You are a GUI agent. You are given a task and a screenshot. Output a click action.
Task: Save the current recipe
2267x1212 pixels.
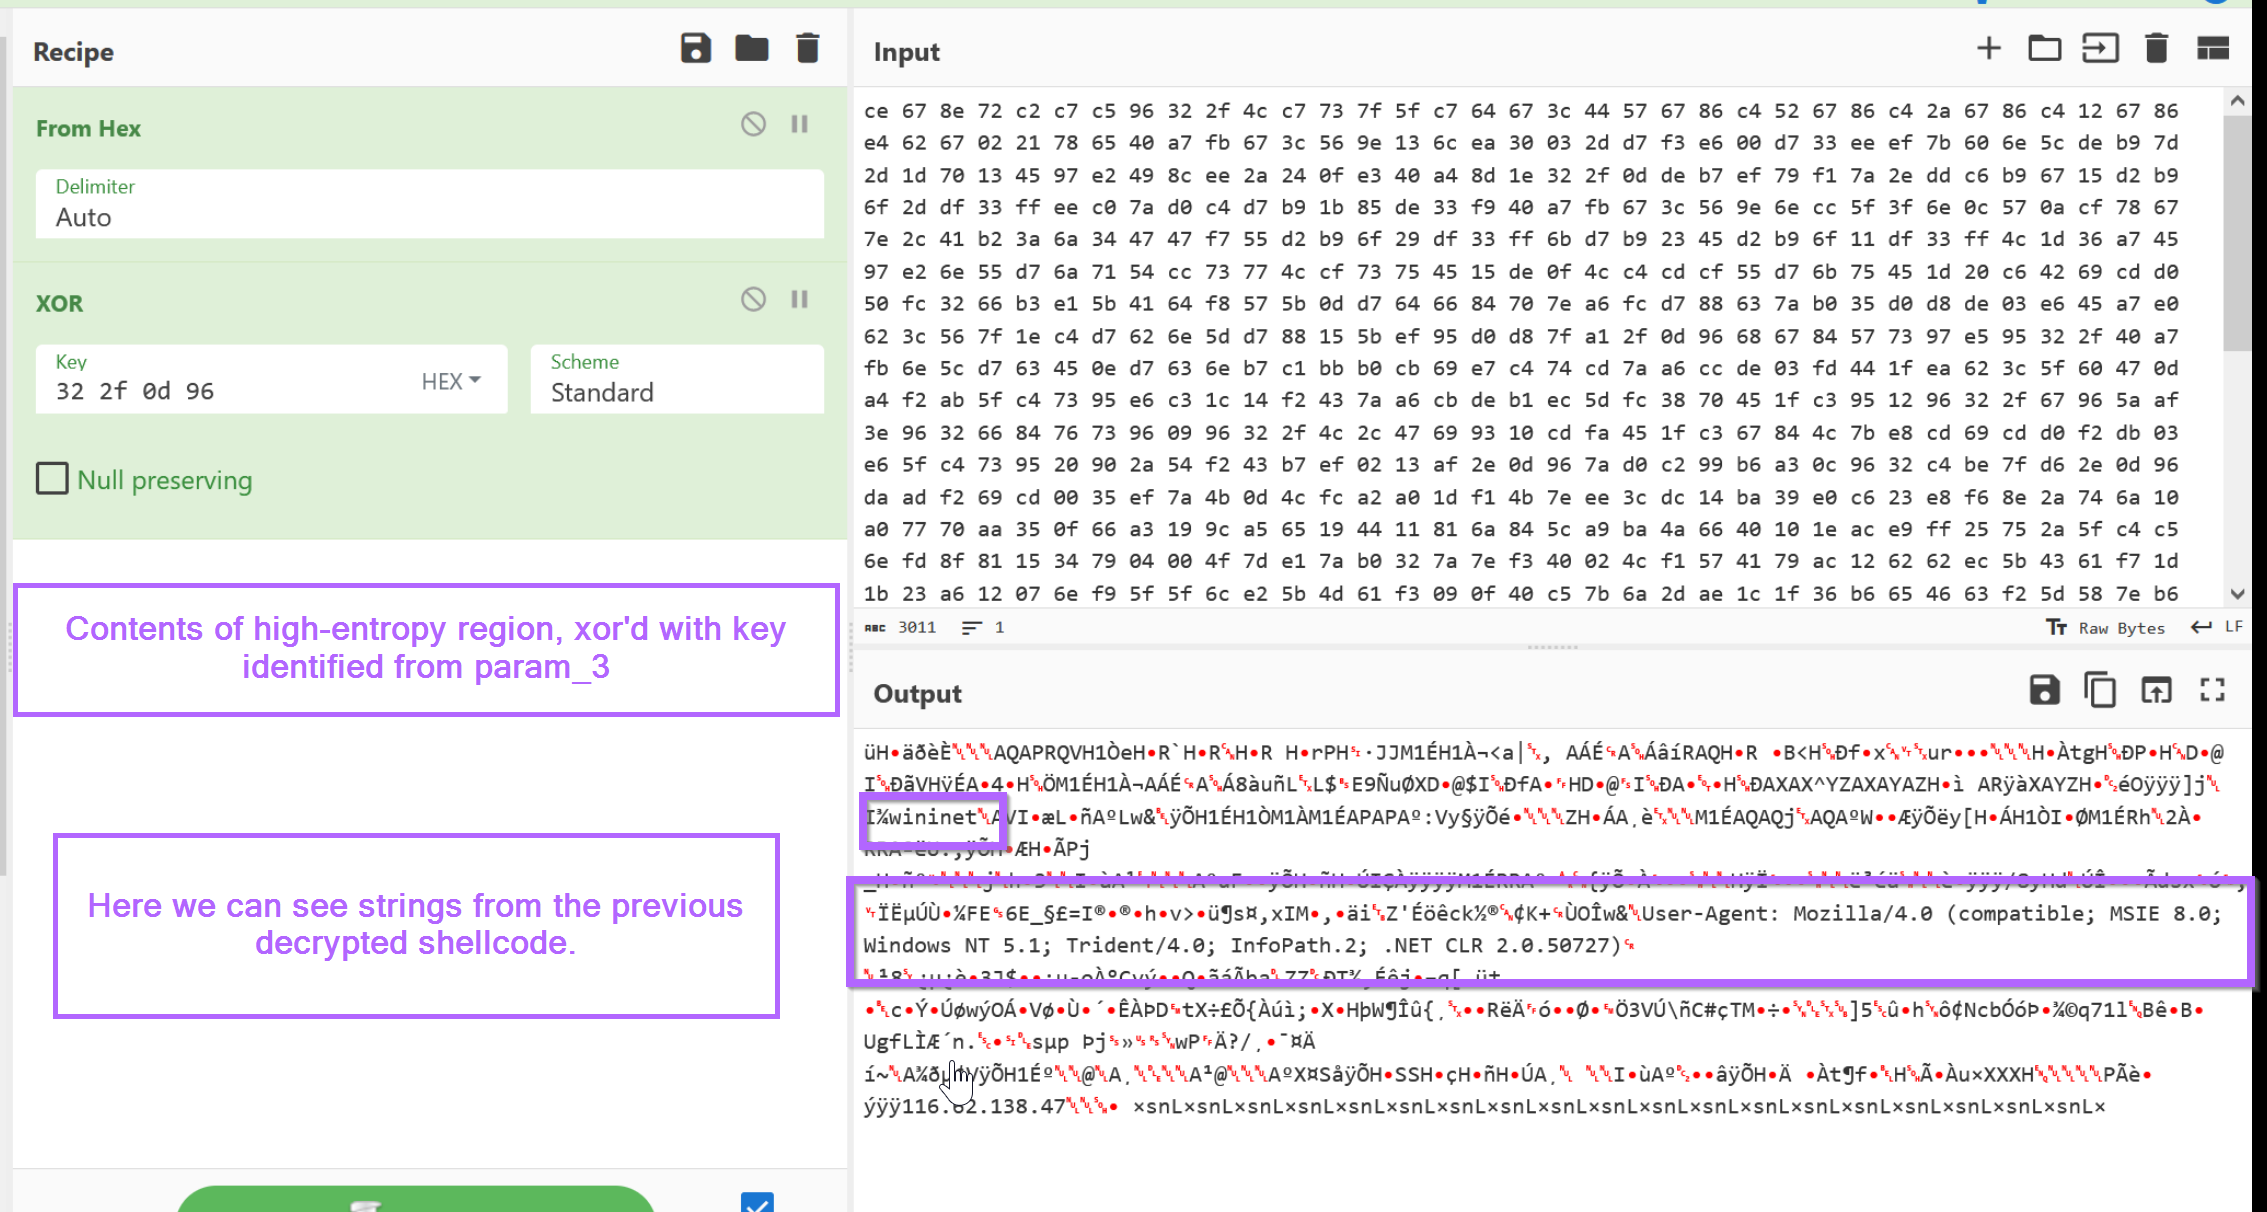[695, 49]
